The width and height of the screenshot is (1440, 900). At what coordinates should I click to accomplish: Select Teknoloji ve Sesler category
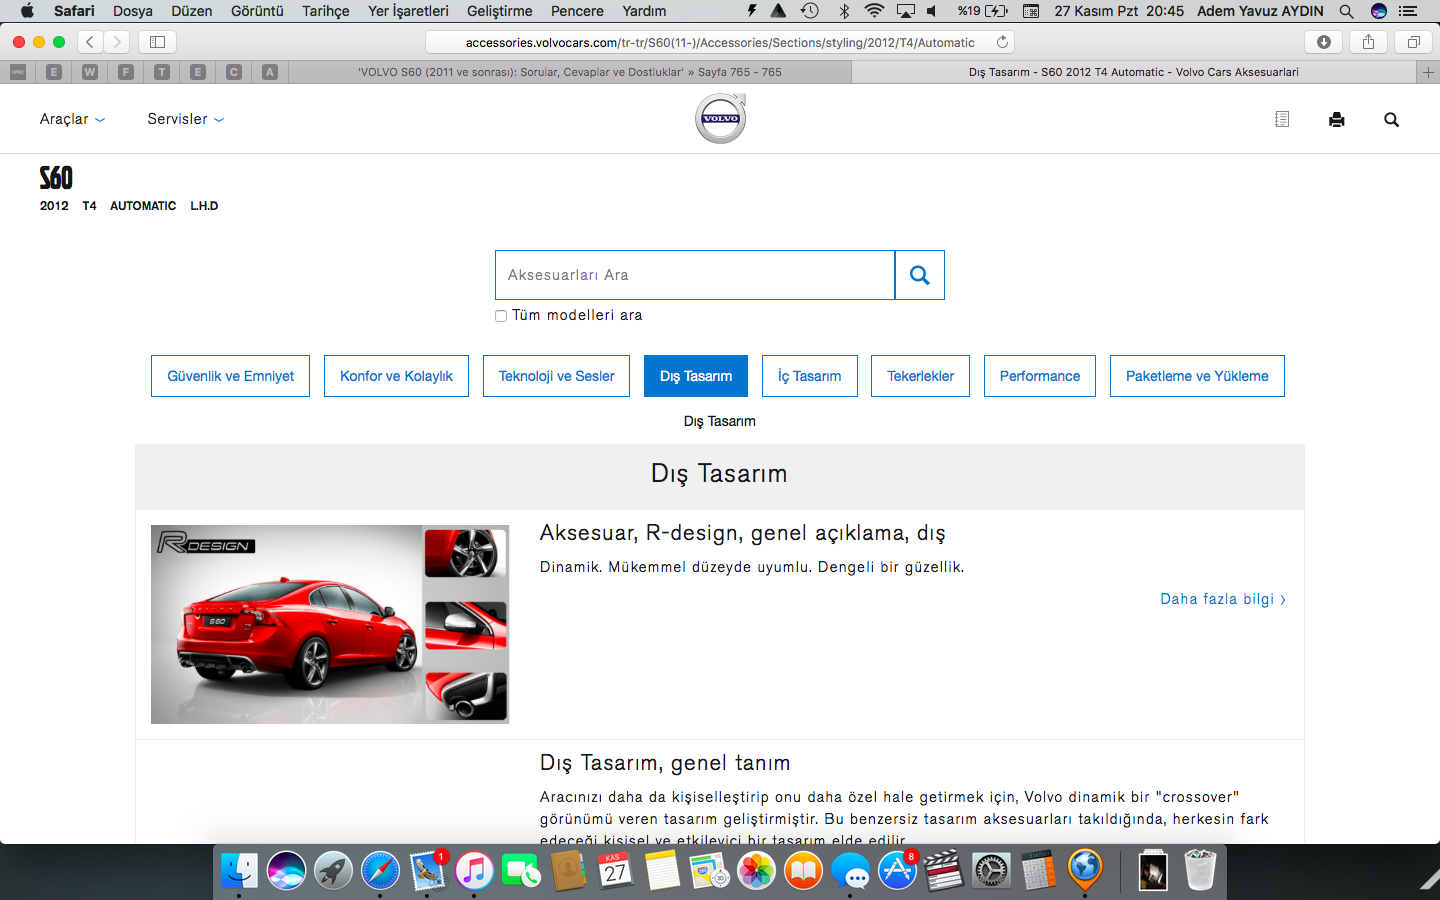point(556,376)
